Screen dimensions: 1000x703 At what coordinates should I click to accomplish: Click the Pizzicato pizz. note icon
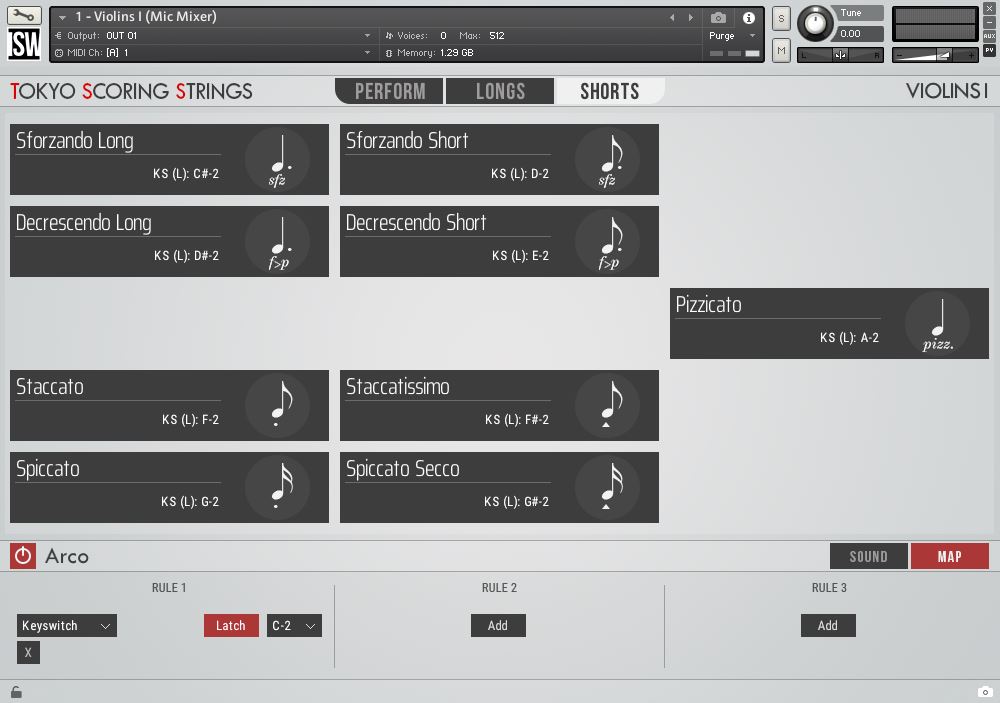(938, 323)
